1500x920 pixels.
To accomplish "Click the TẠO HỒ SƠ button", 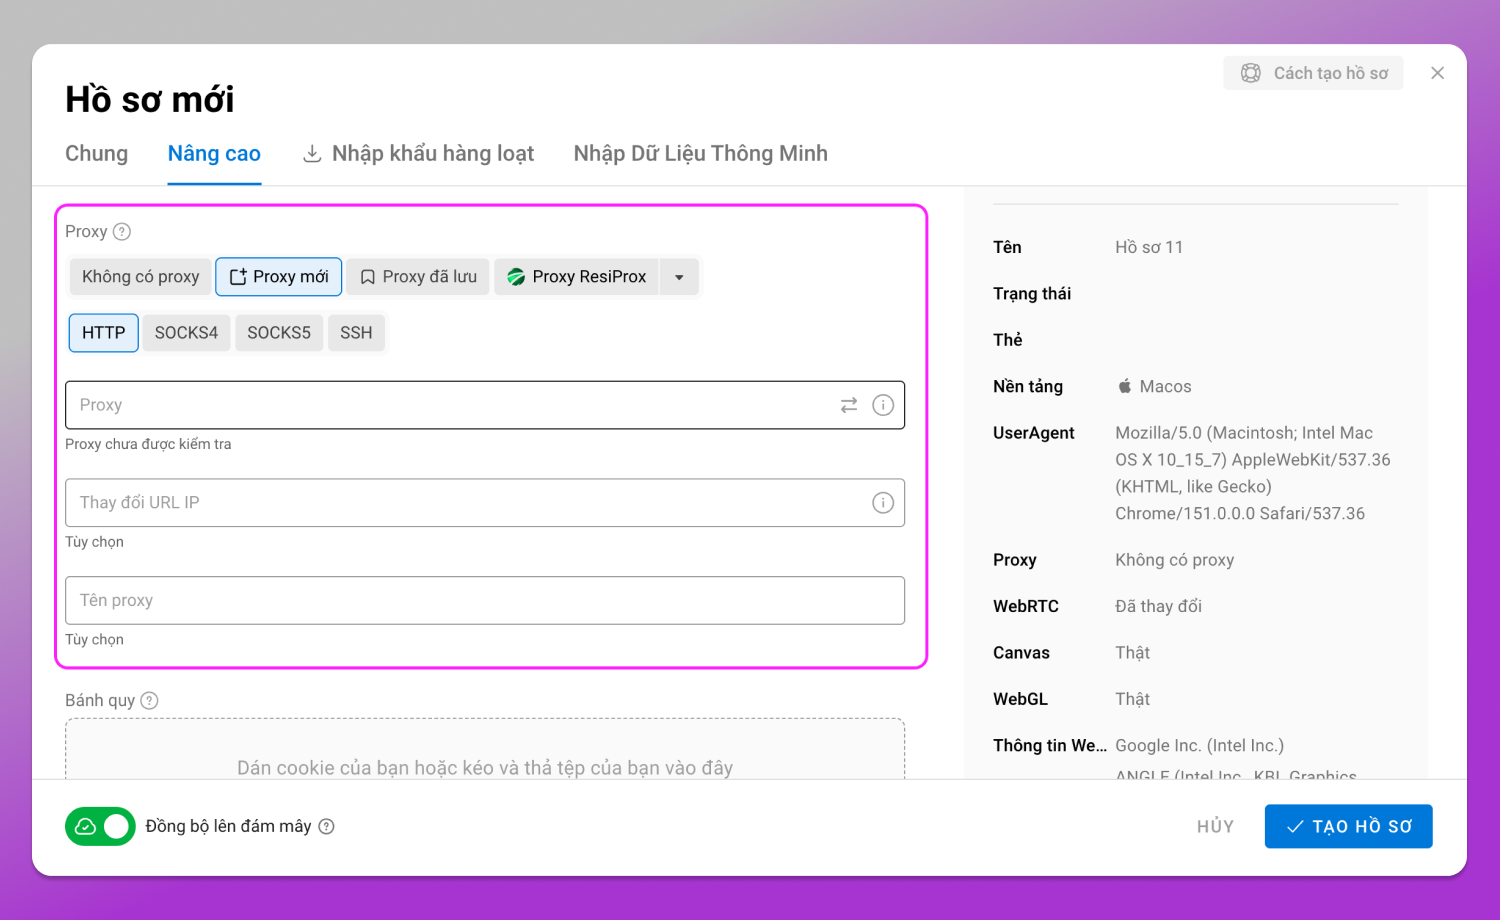I will pos(1348,826).
